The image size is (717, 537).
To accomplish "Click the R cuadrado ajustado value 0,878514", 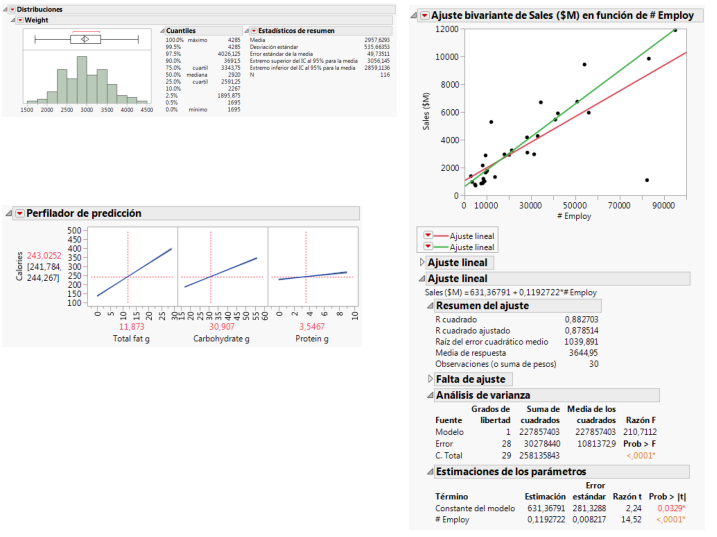I will pyautogui.click(x=581, y=330).
